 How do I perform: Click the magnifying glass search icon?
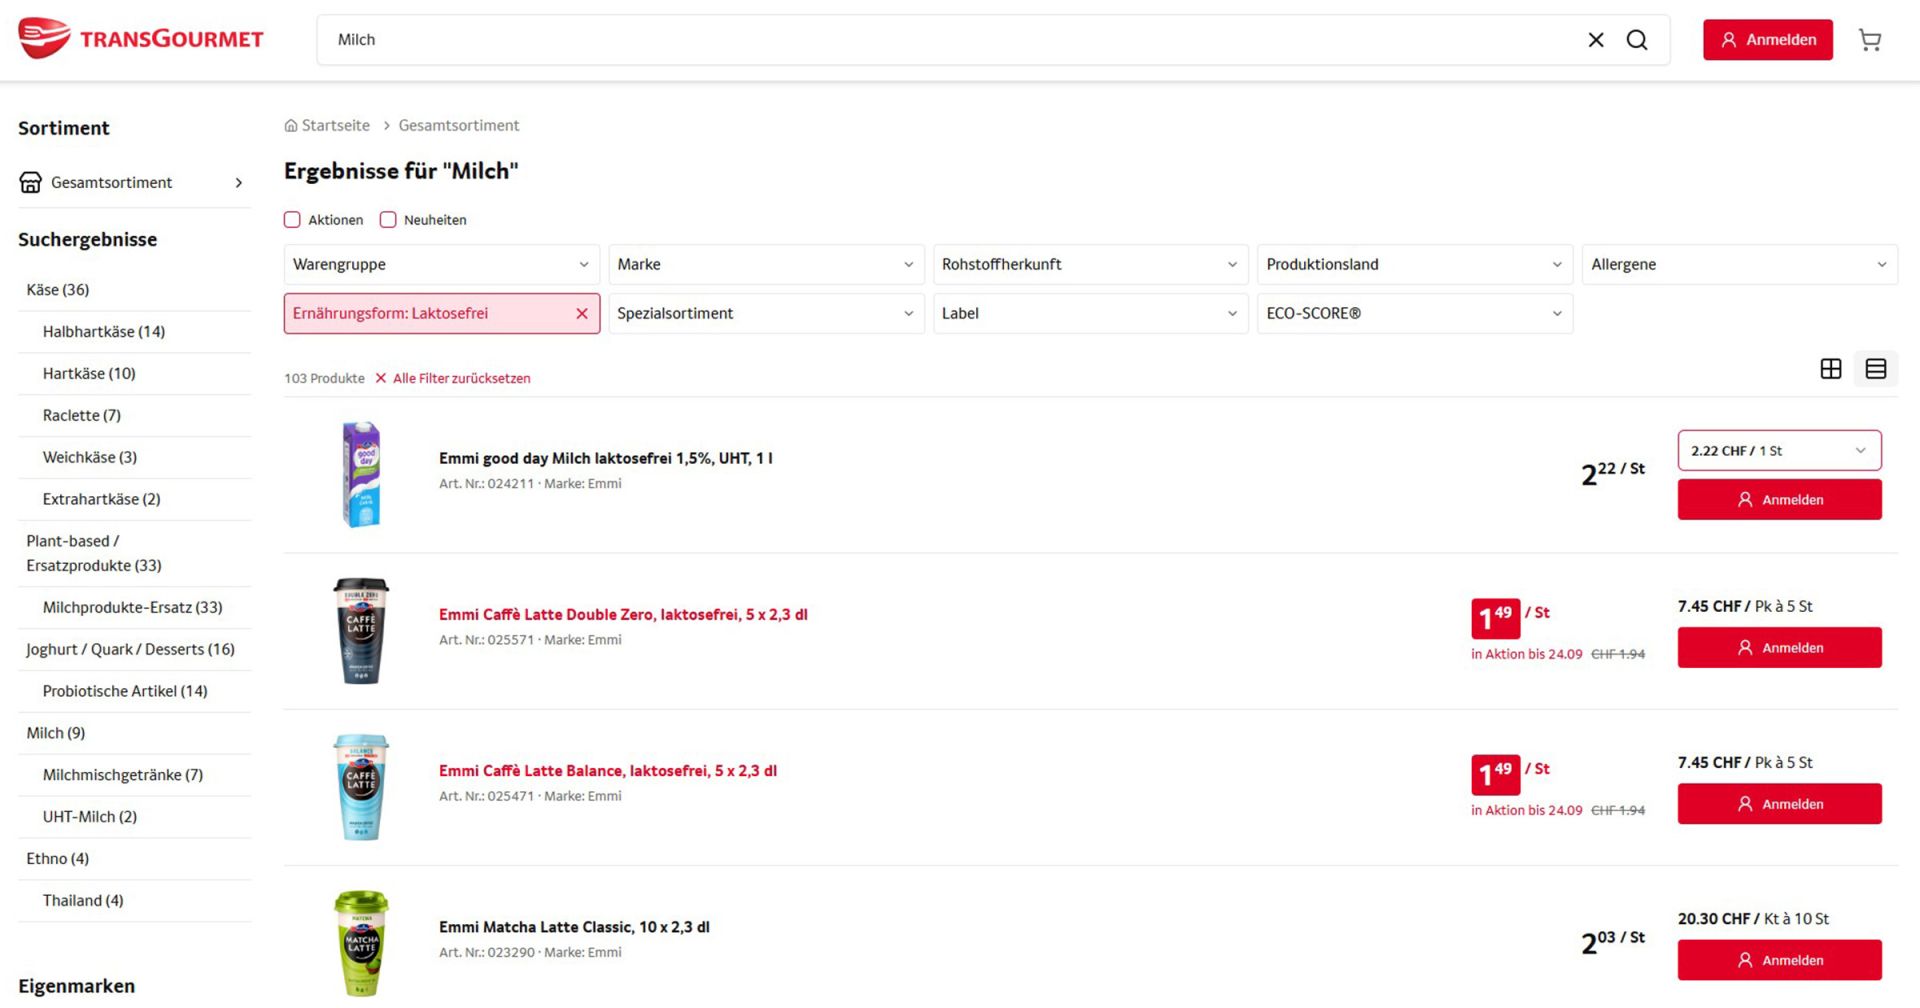[1637, 40]
